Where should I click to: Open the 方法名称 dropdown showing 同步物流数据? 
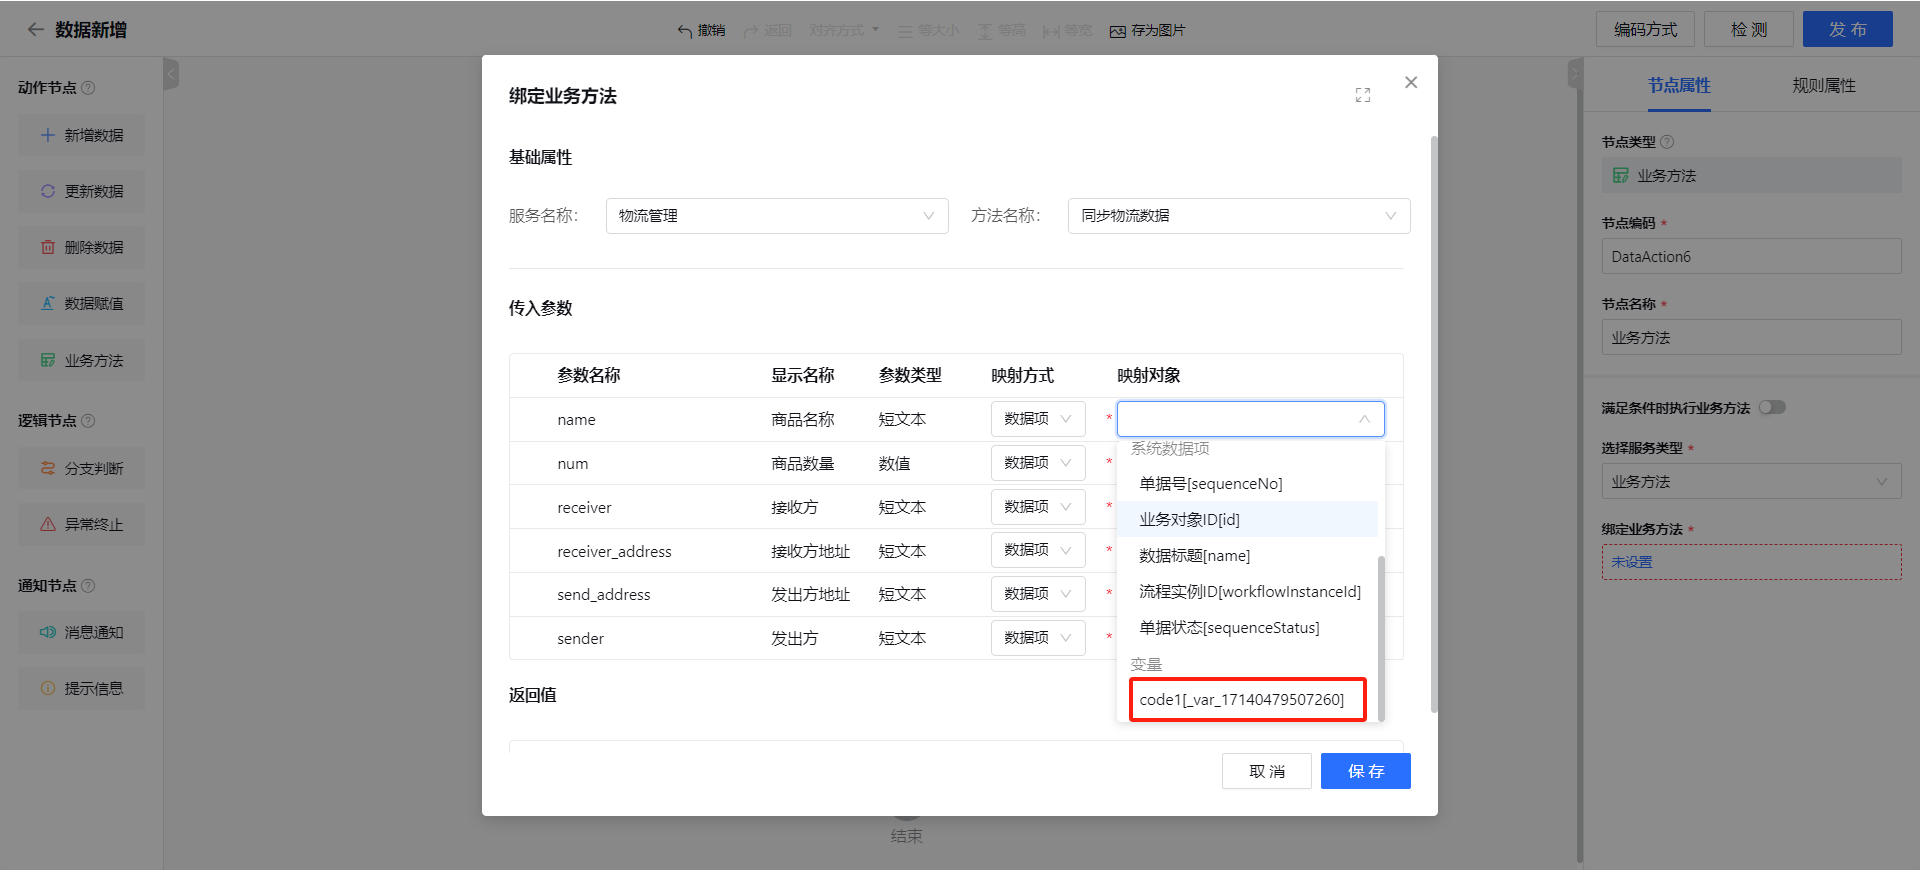coord(1239,216)
